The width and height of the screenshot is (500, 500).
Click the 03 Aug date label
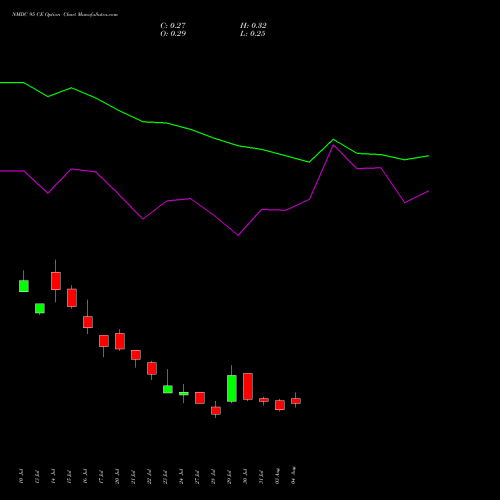coord(277,476)
